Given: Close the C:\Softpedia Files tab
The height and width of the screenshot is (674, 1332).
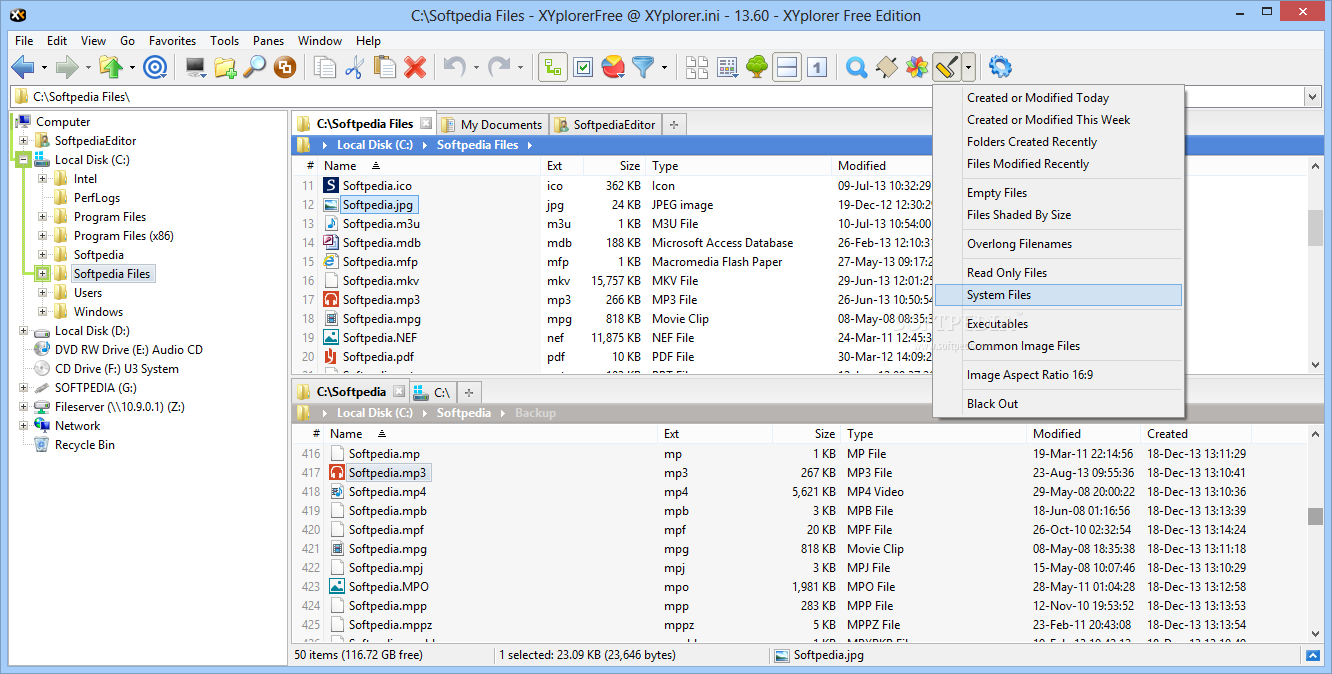Looking at the screenshot, I should point(426,124).
